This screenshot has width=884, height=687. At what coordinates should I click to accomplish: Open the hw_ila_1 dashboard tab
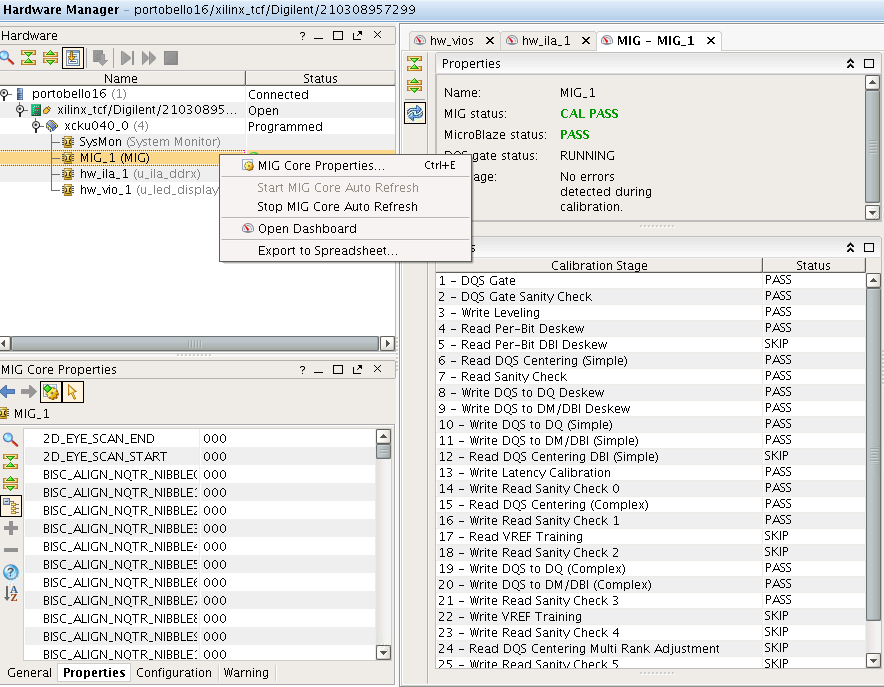pyautogui.click(x=547, y=41)
